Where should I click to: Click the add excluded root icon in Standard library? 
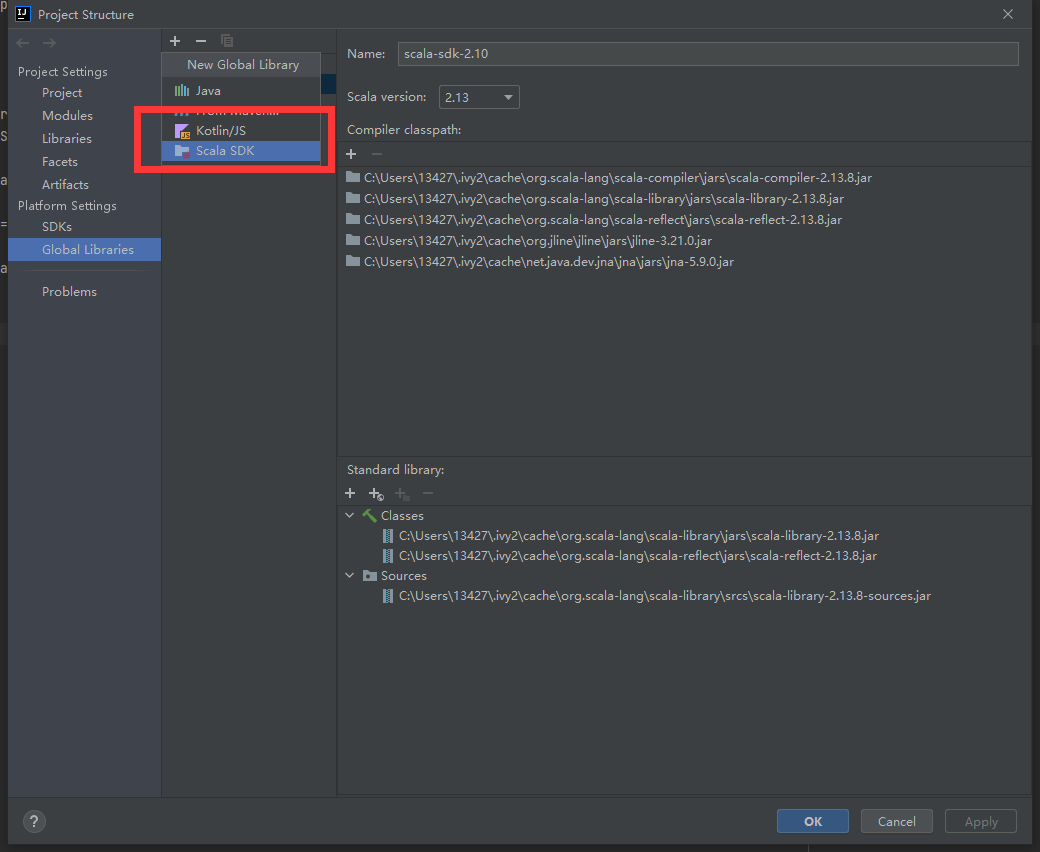click(x=402, y=494)
